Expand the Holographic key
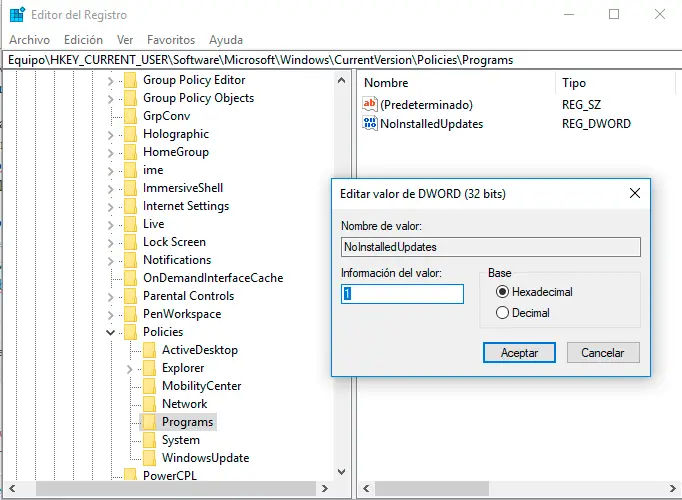 pyautogui.click(x=110, y=135)
